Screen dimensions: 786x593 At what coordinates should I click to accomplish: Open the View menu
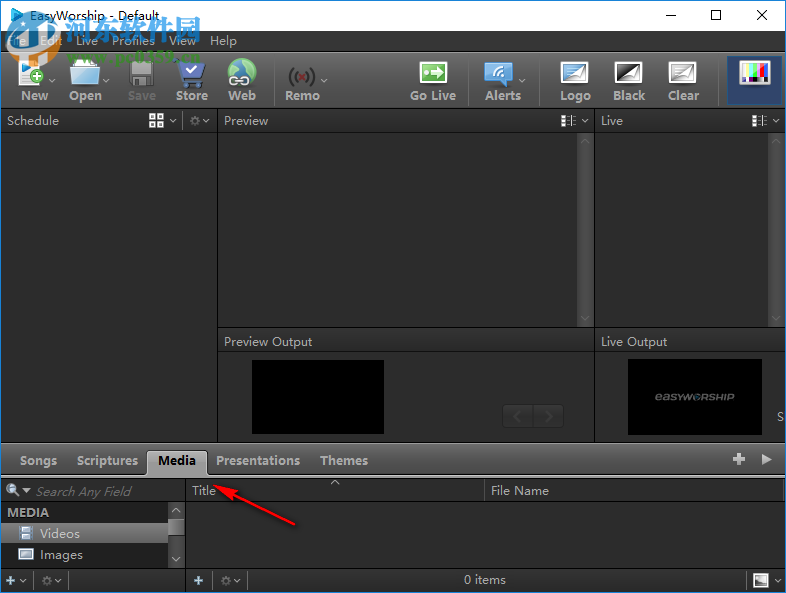(x=182, y=41)
